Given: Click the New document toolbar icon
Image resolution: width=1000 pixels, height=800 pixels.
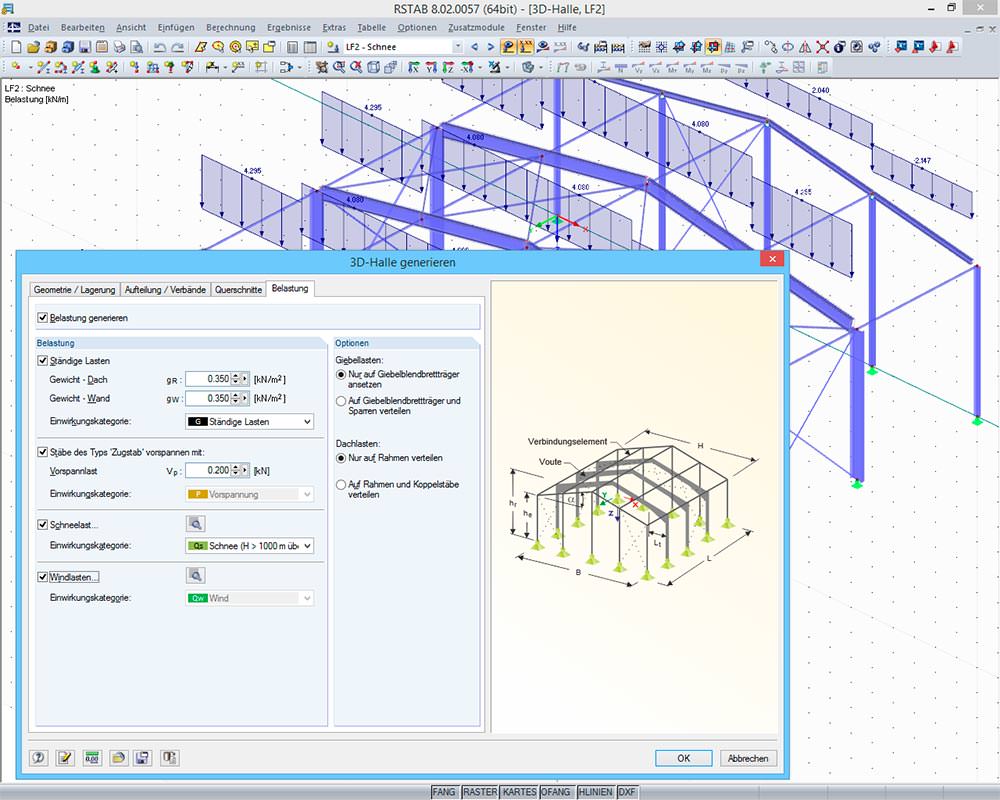Looking at the screenshot, I should [x=16, y=47].
